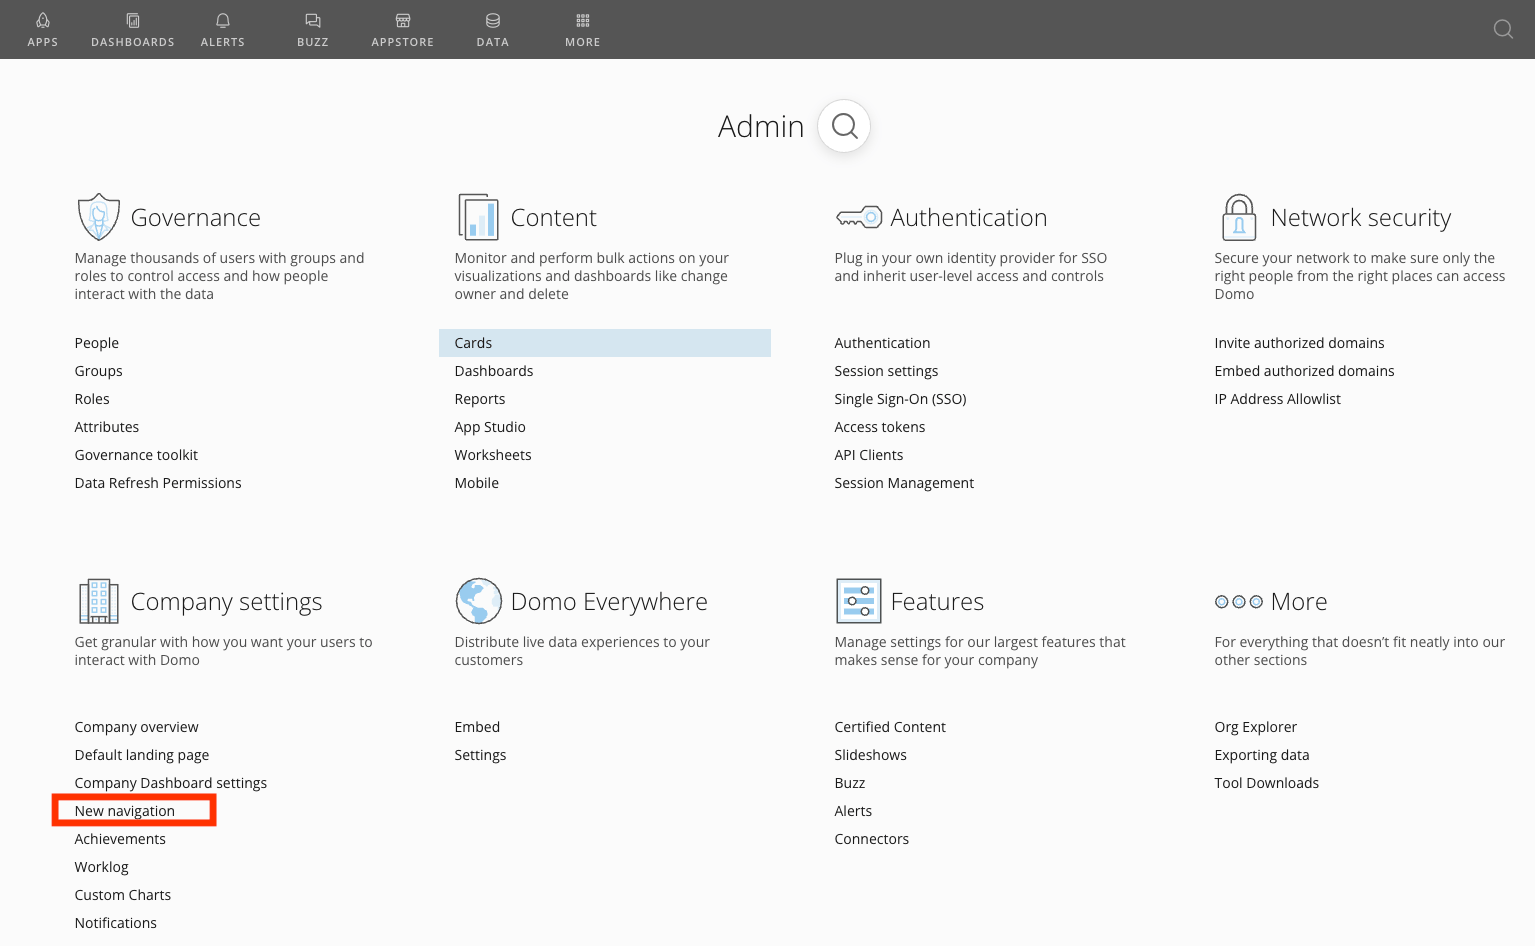The height and width of the screenshot is (946, 1535).
Task: Open Embed under Domo Everywhere
Action: coord(477,727)
